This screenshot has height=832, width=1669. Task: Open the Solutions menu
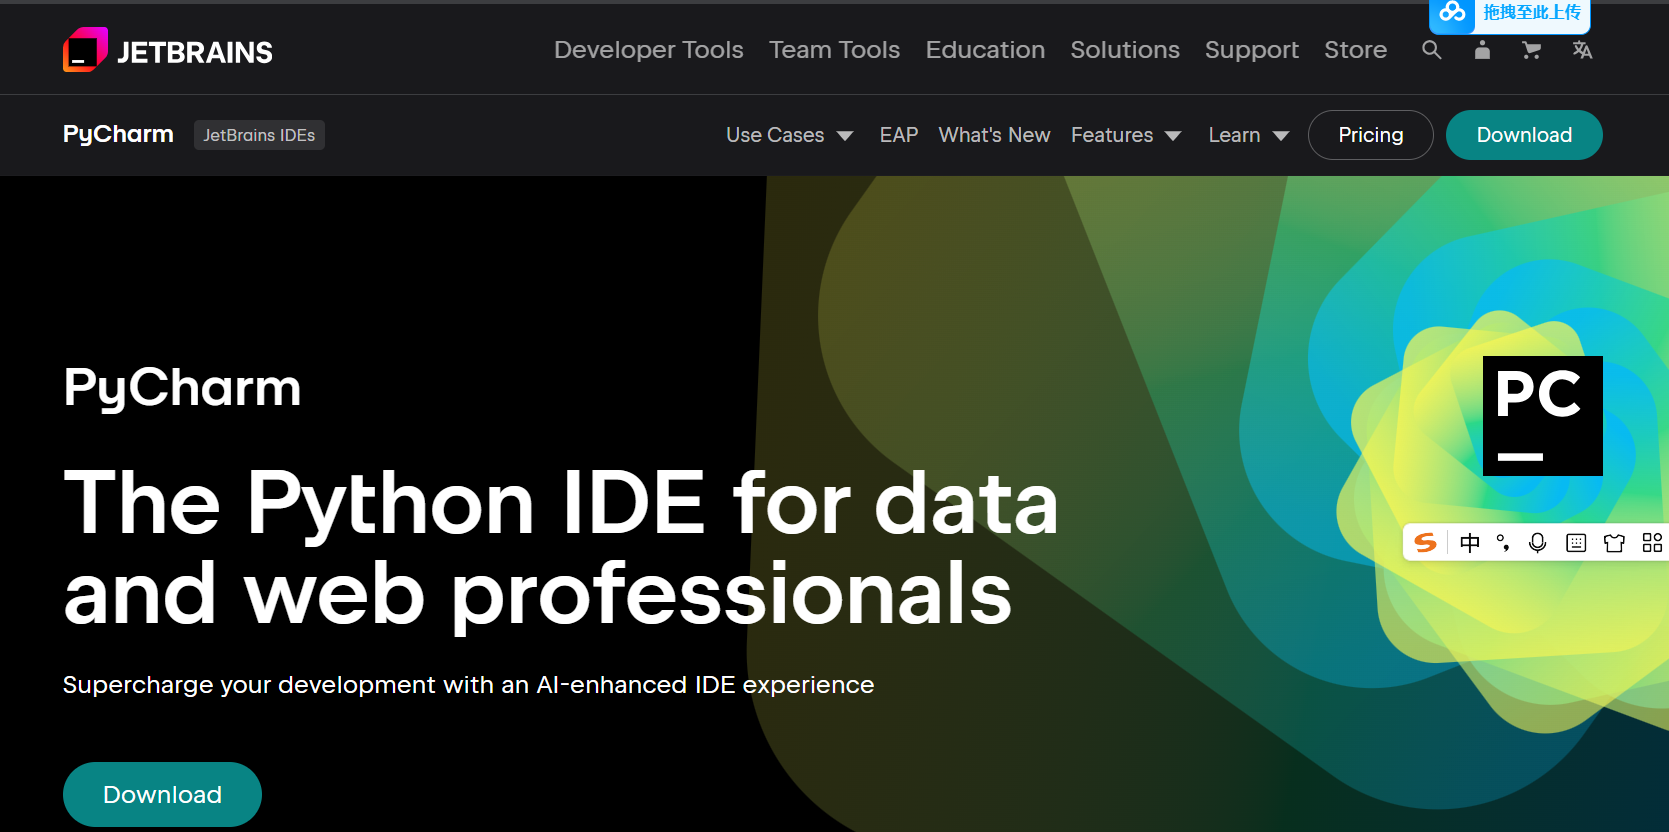click(1125, 50)
